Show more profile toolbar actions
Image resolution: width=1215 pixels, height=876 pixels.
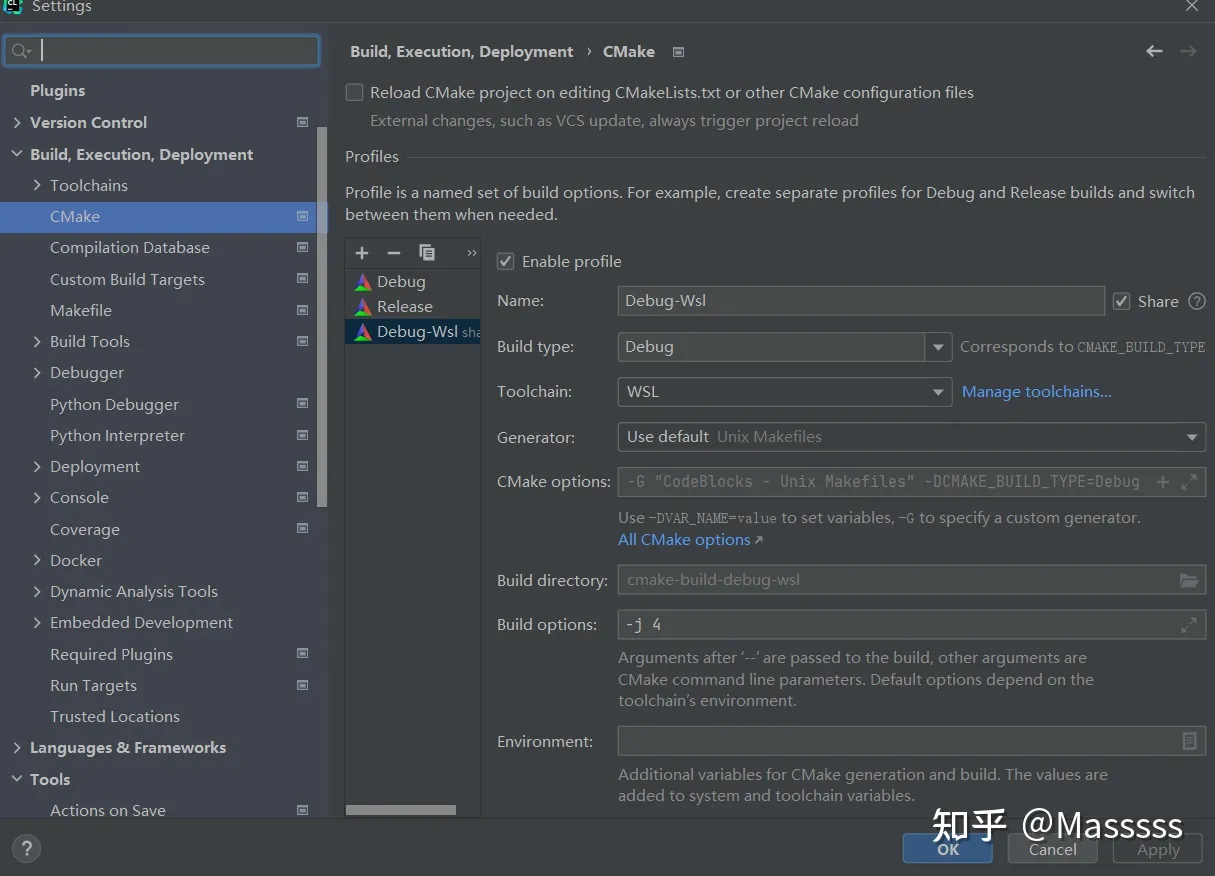(472, 253)
